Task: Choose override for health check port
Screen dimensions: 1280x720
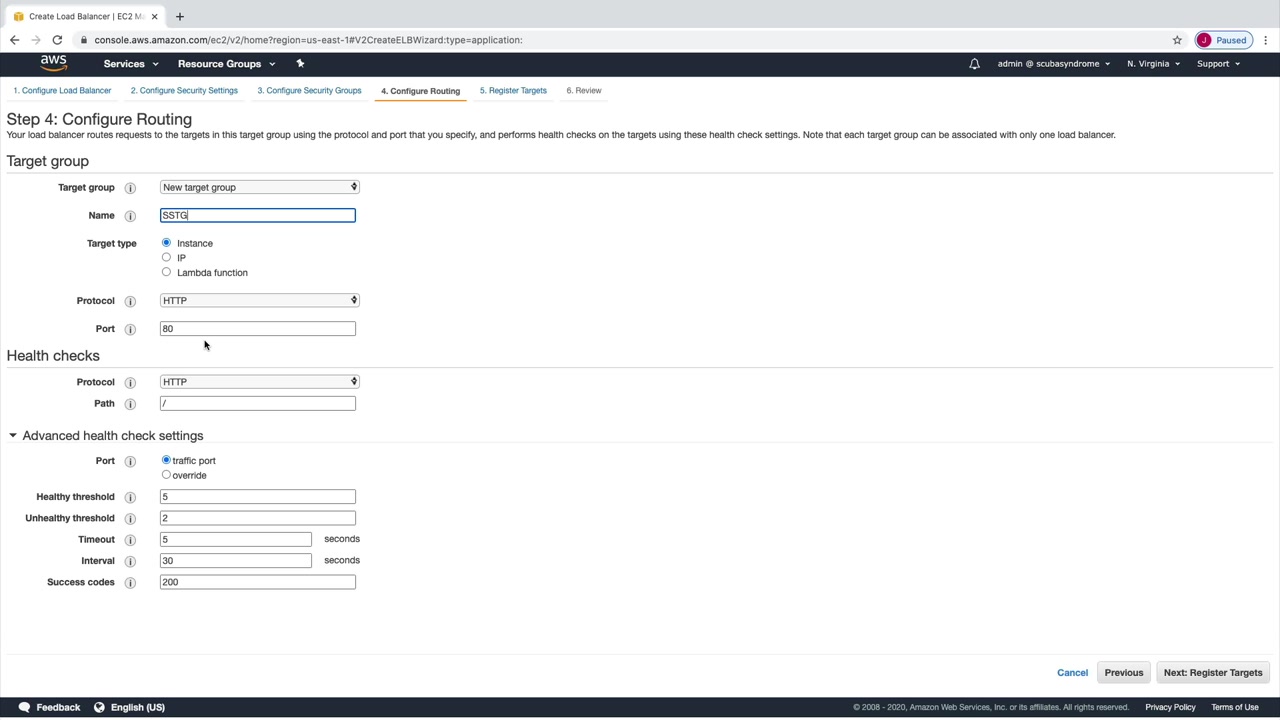Action: (x=166, y=475)
